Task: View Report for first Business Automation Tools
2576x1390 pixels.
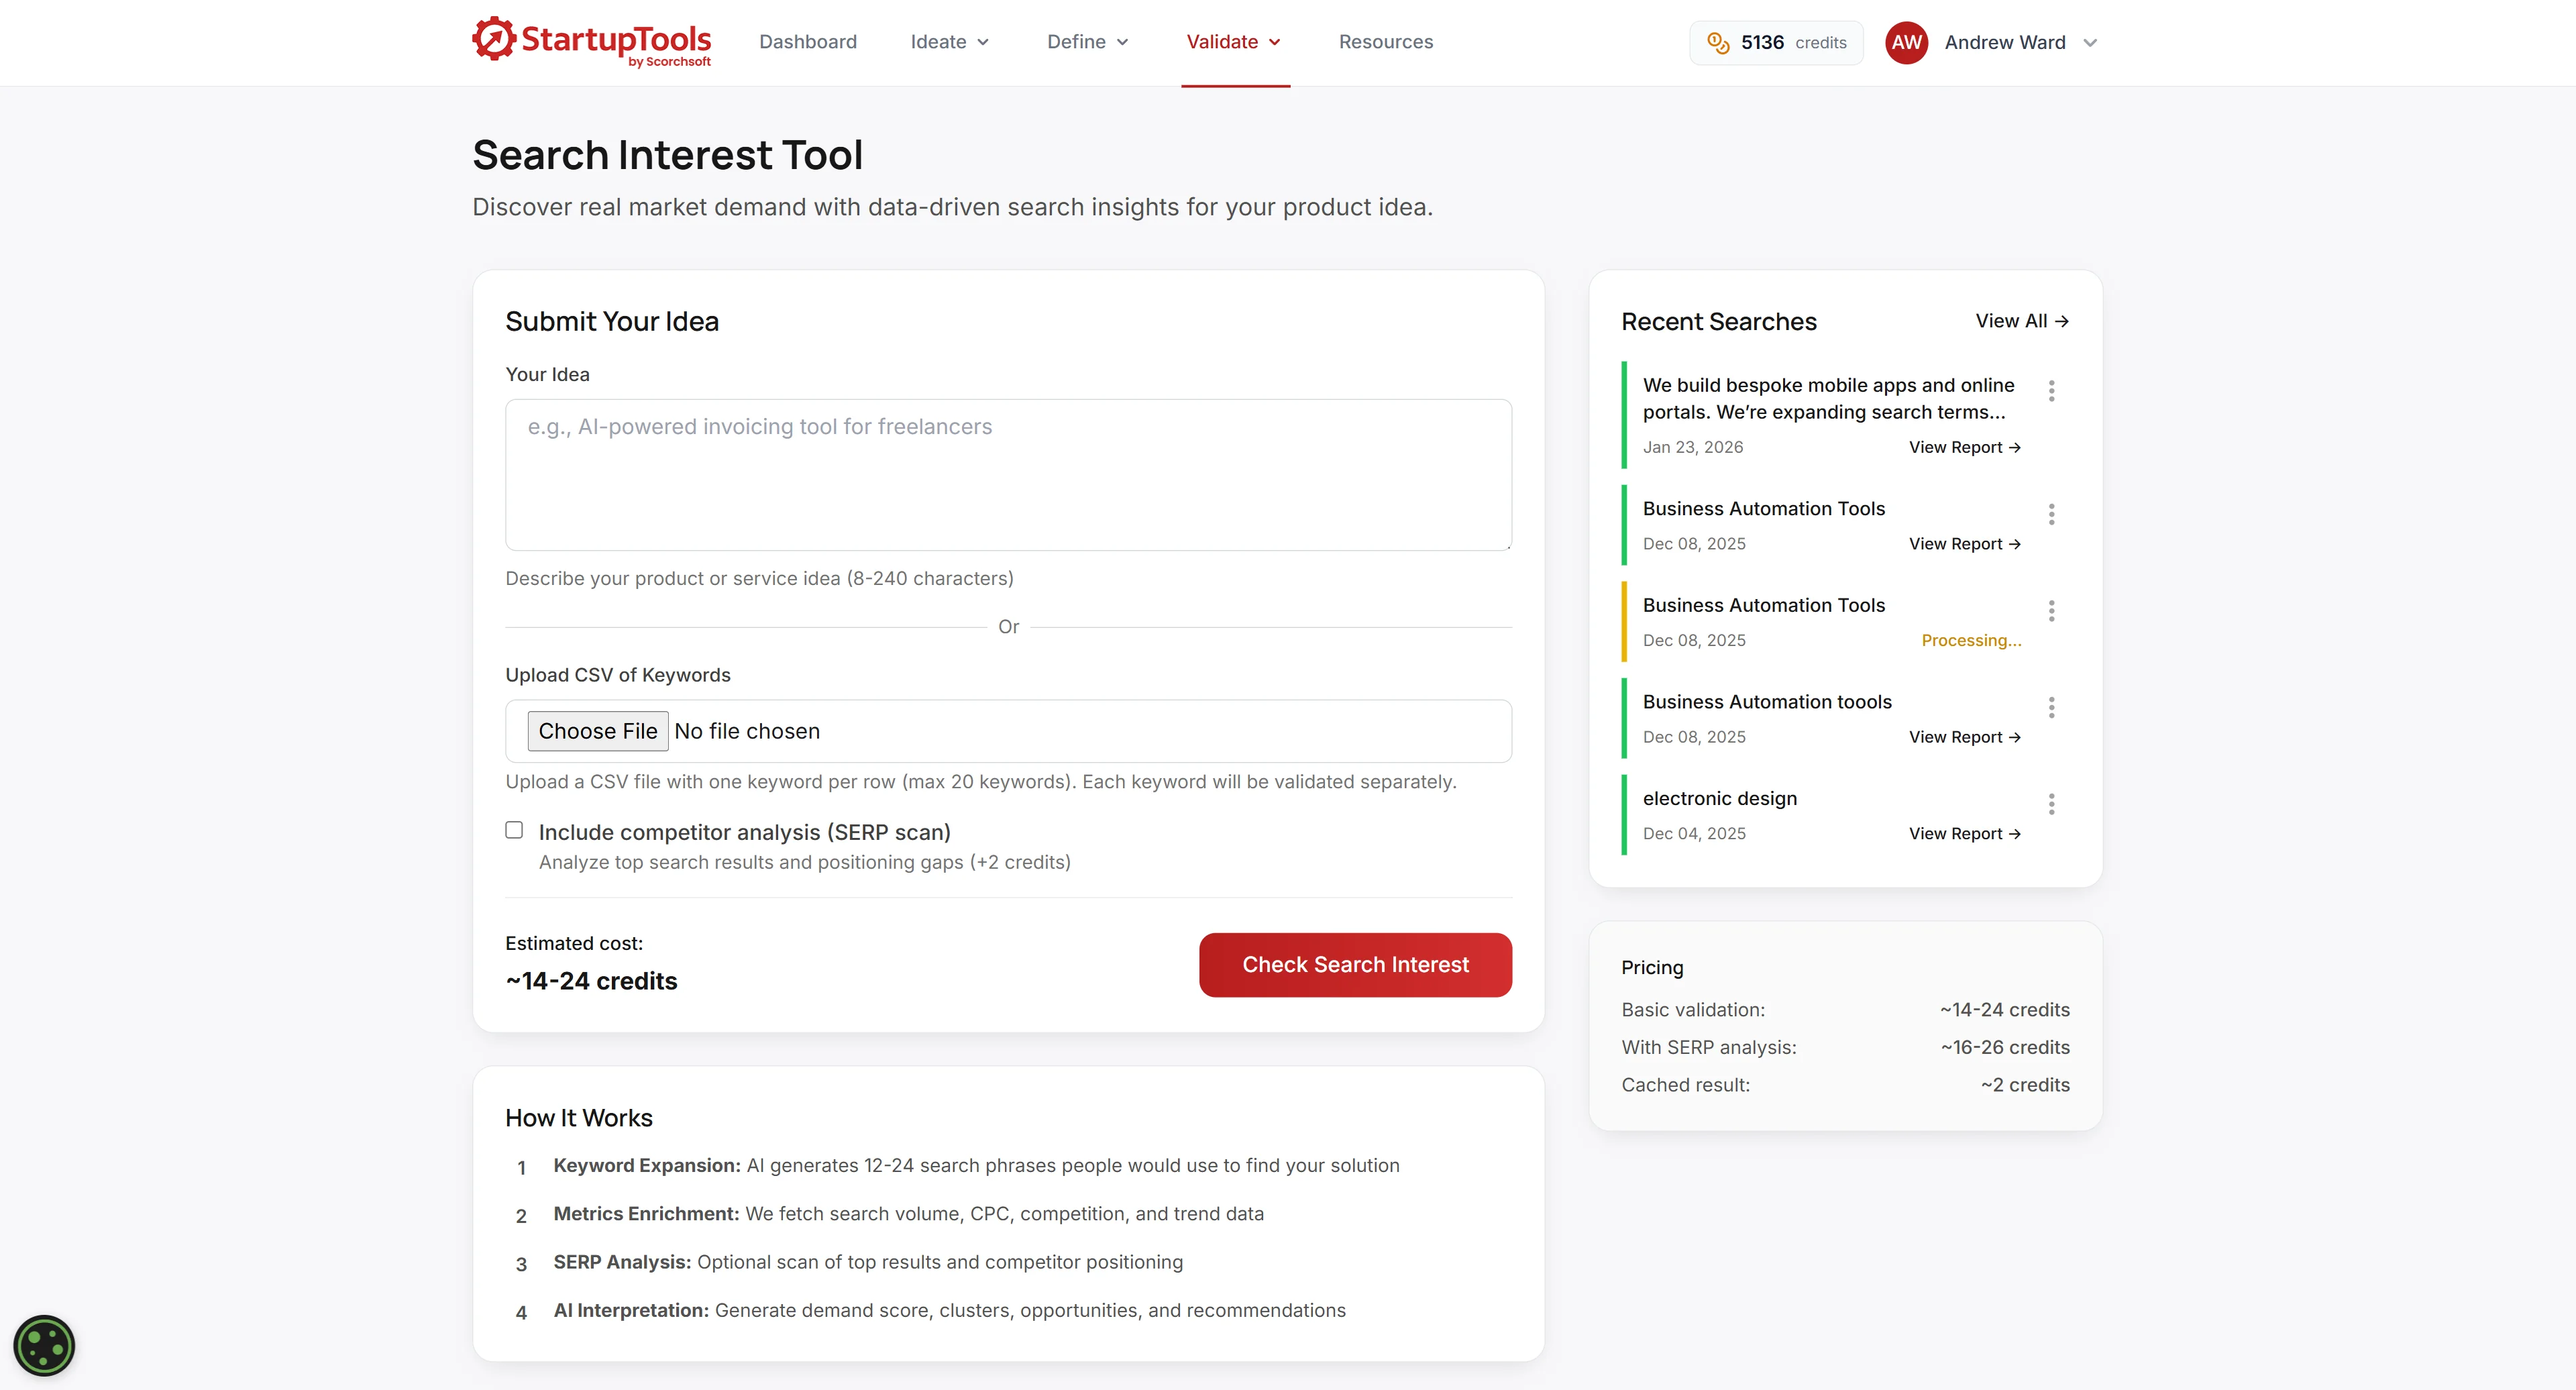Action: point(1964,544)
